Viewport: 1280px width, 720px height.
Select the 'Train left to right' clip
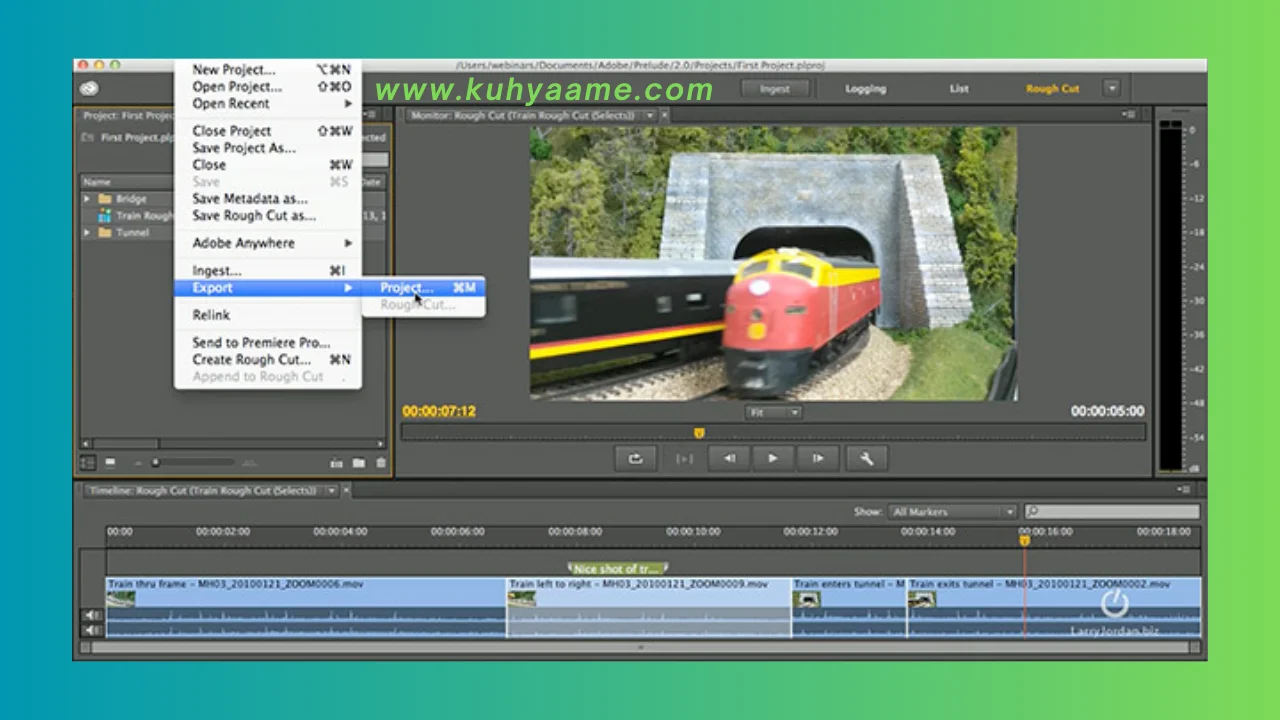pos(649,607)
